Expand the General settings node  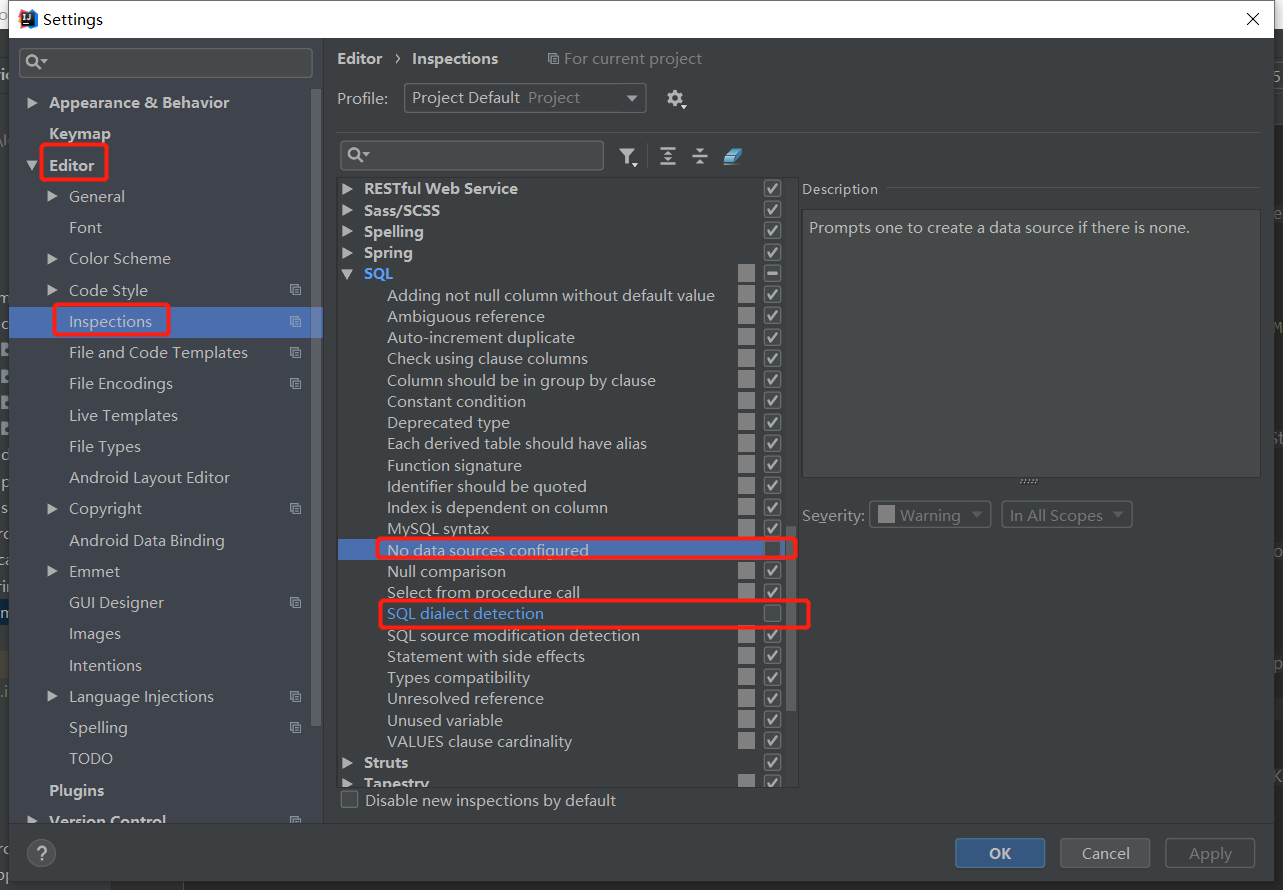click(52, 196)
